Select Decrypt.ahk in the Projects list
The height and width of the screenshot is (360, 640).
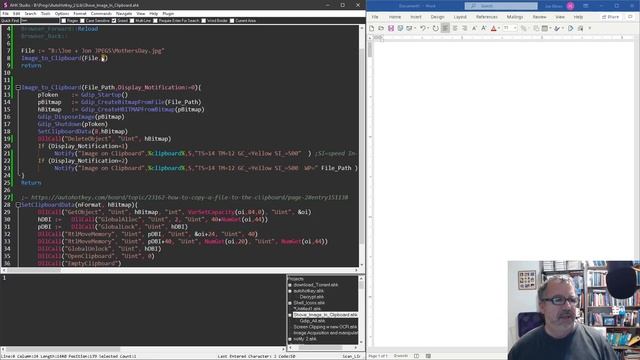point(311,297)
